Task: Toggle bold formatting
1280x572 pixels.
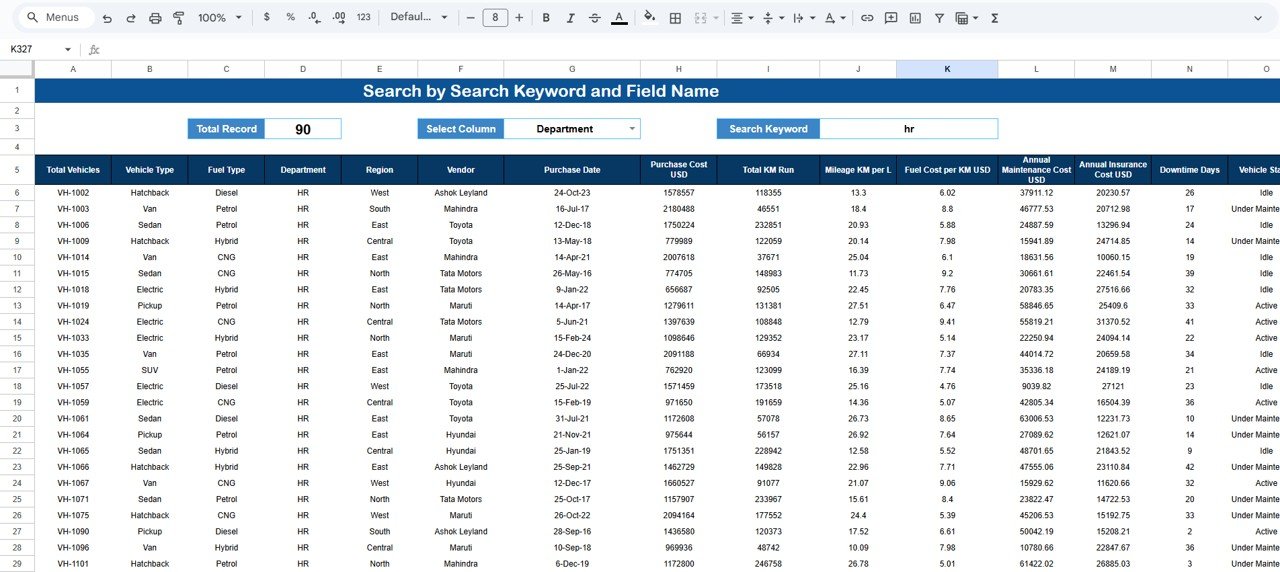Action: click(545, 18)
